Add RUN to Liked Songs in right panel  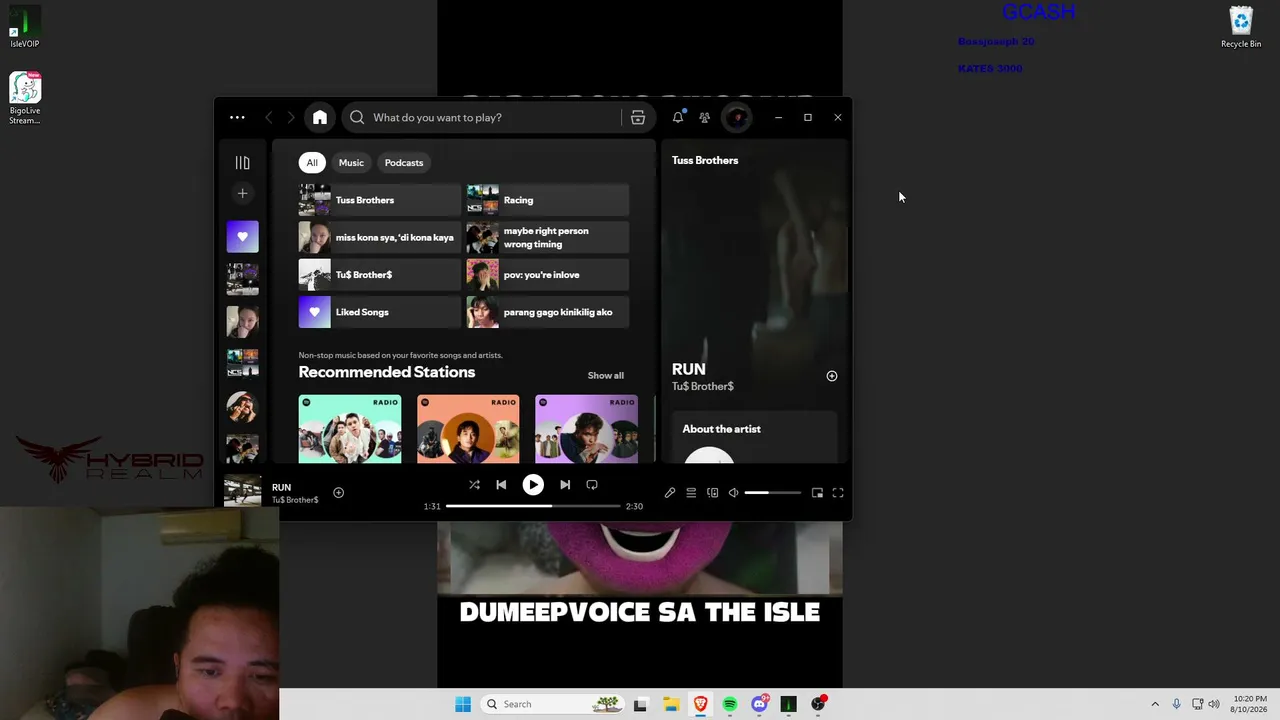(x=832, y=376)
